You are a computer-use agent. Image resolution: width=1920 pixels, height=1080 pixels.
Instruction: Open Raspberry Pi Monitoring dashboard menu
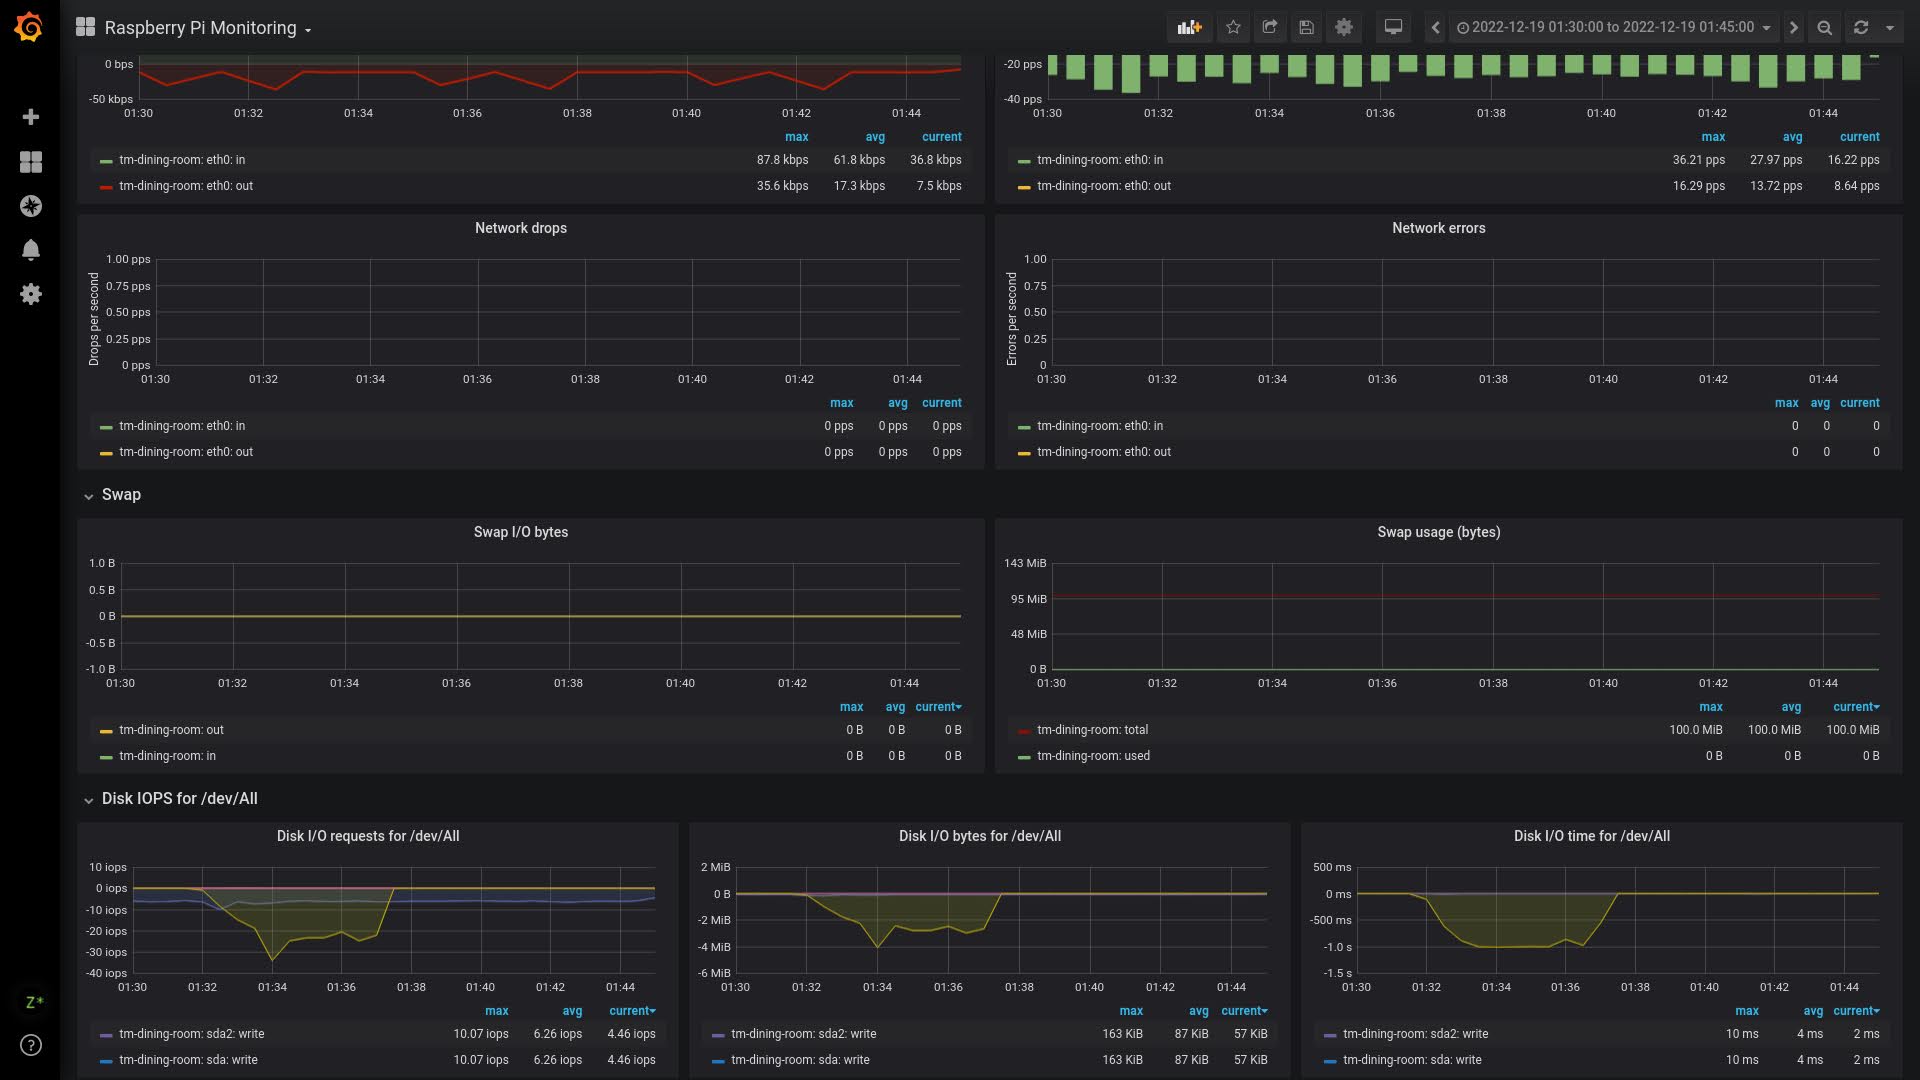click(x=207, y=28)
